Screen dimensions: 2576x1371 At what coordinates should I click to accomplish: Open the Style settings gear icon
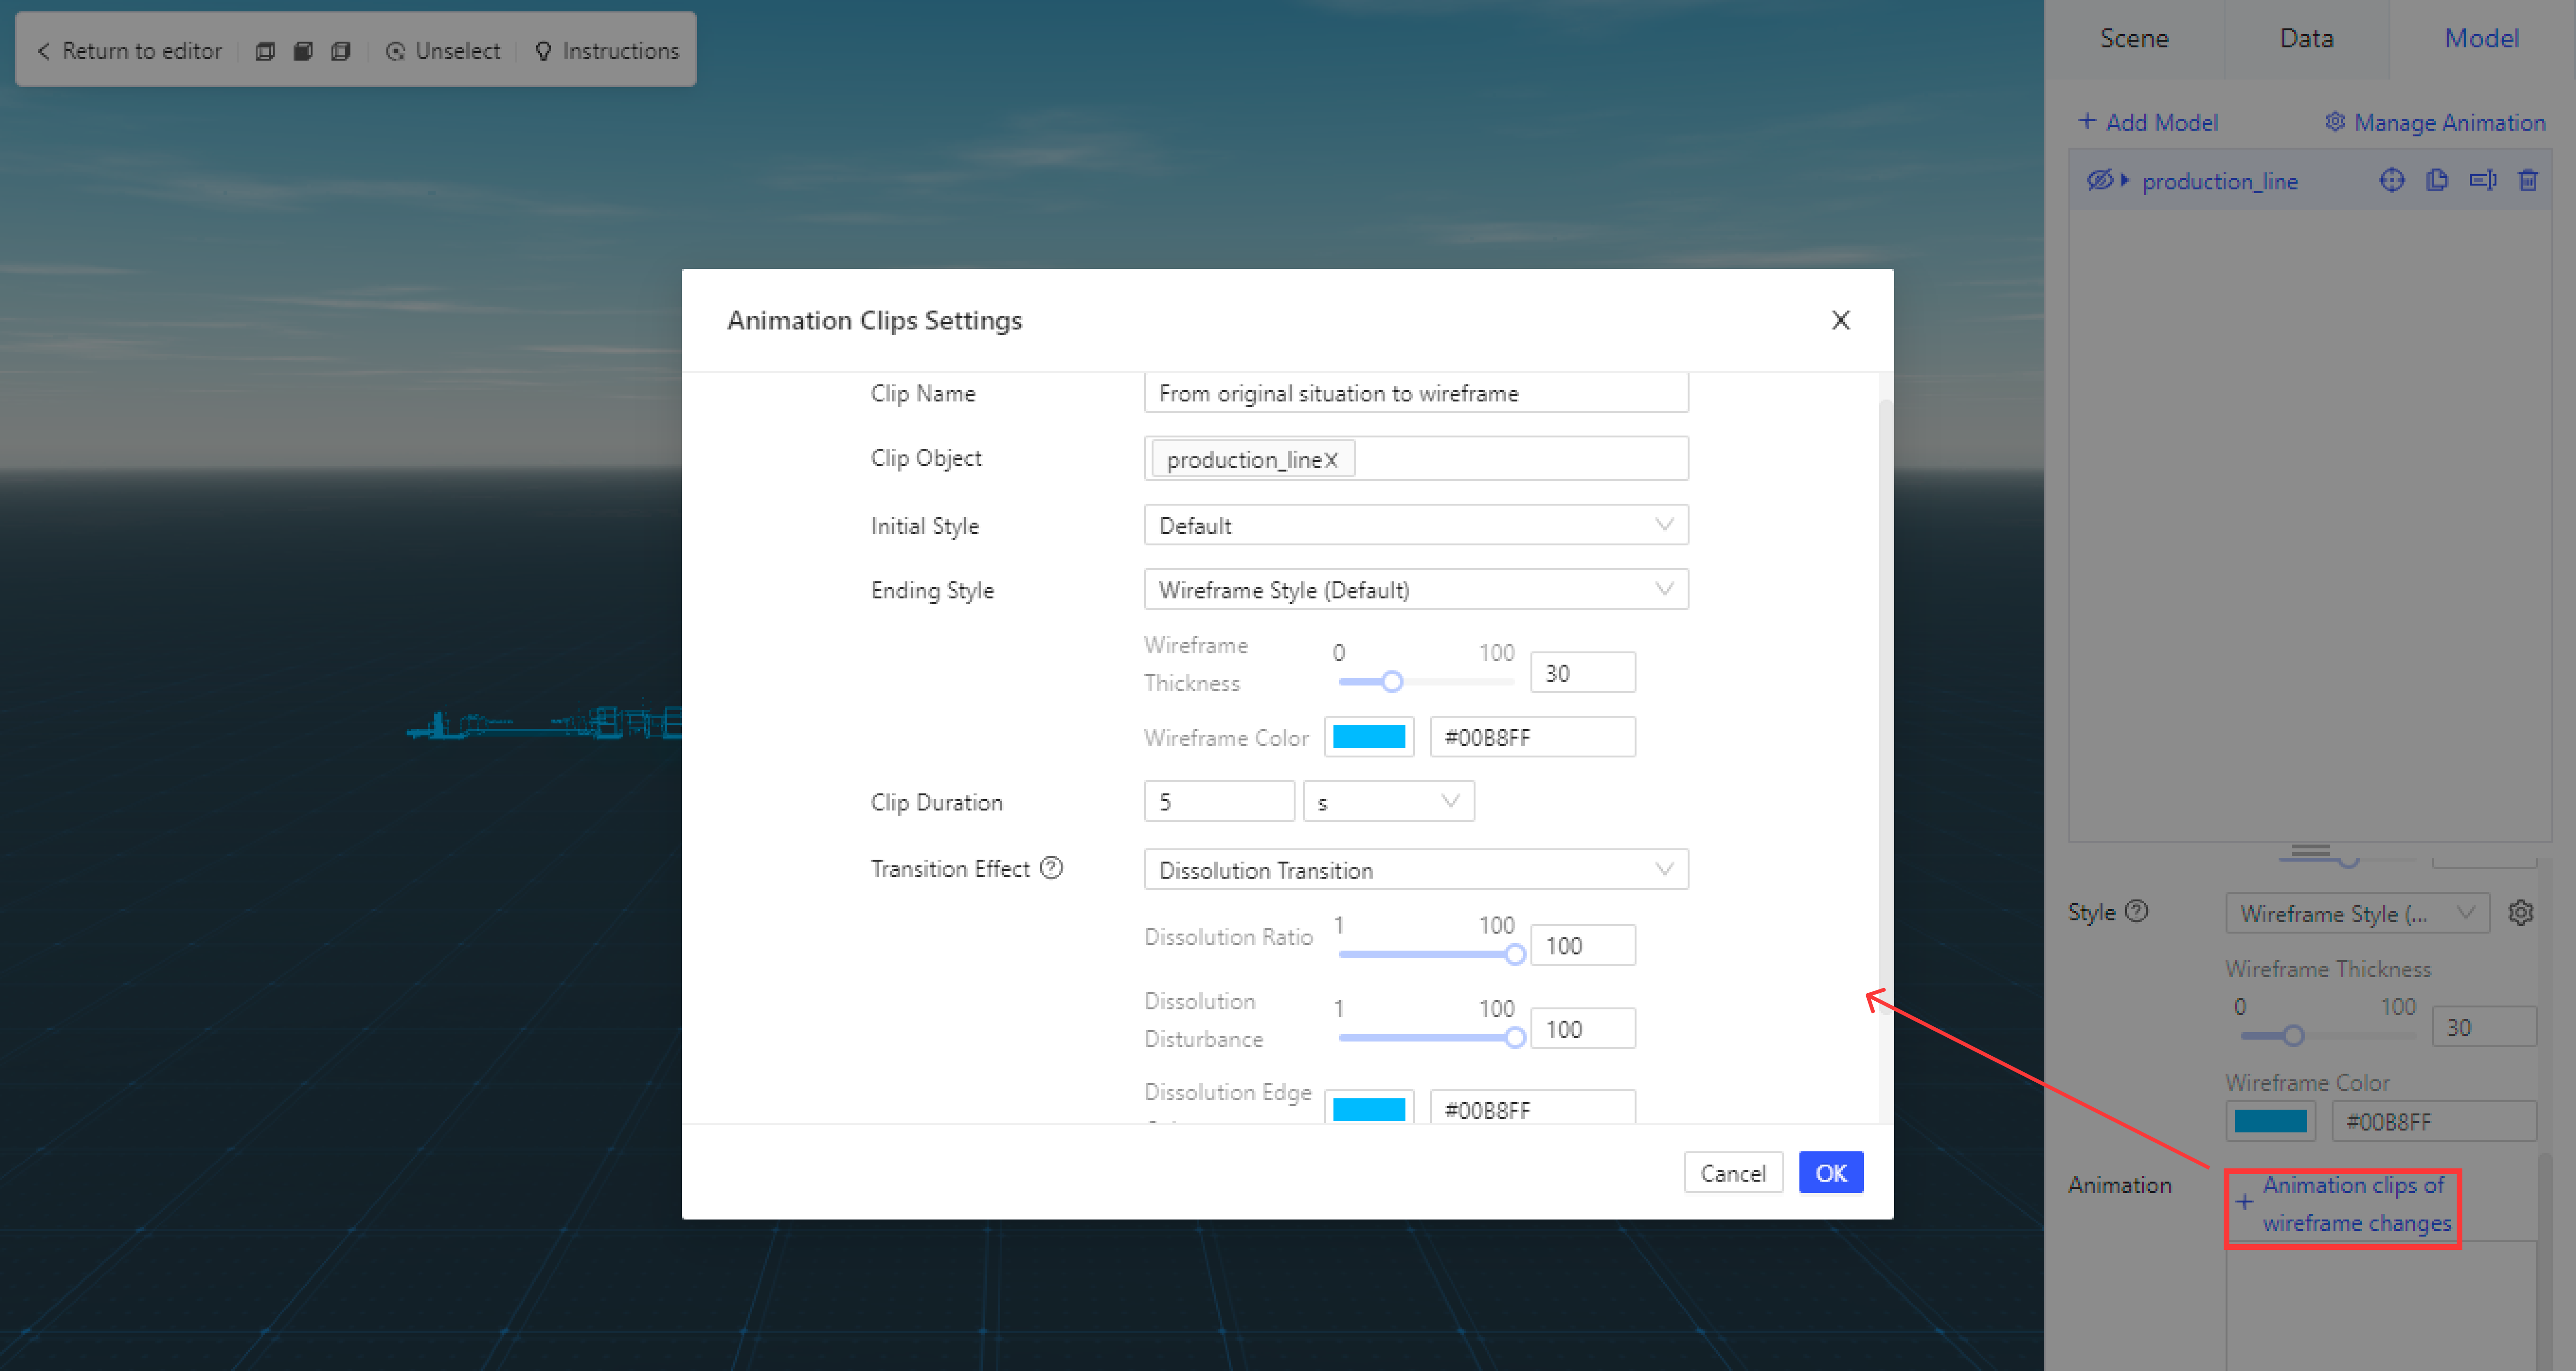pyautogui.click(x=2520, y=913)
